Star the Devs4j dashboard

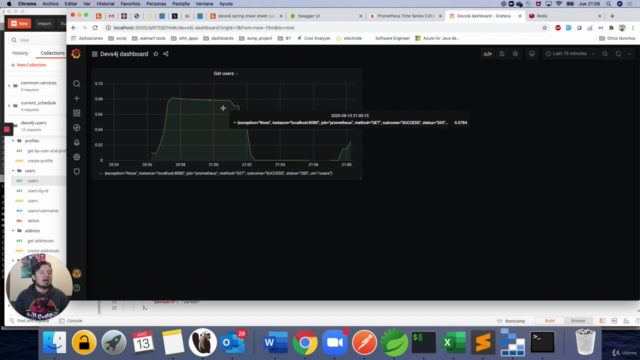(x=156, y=54)
